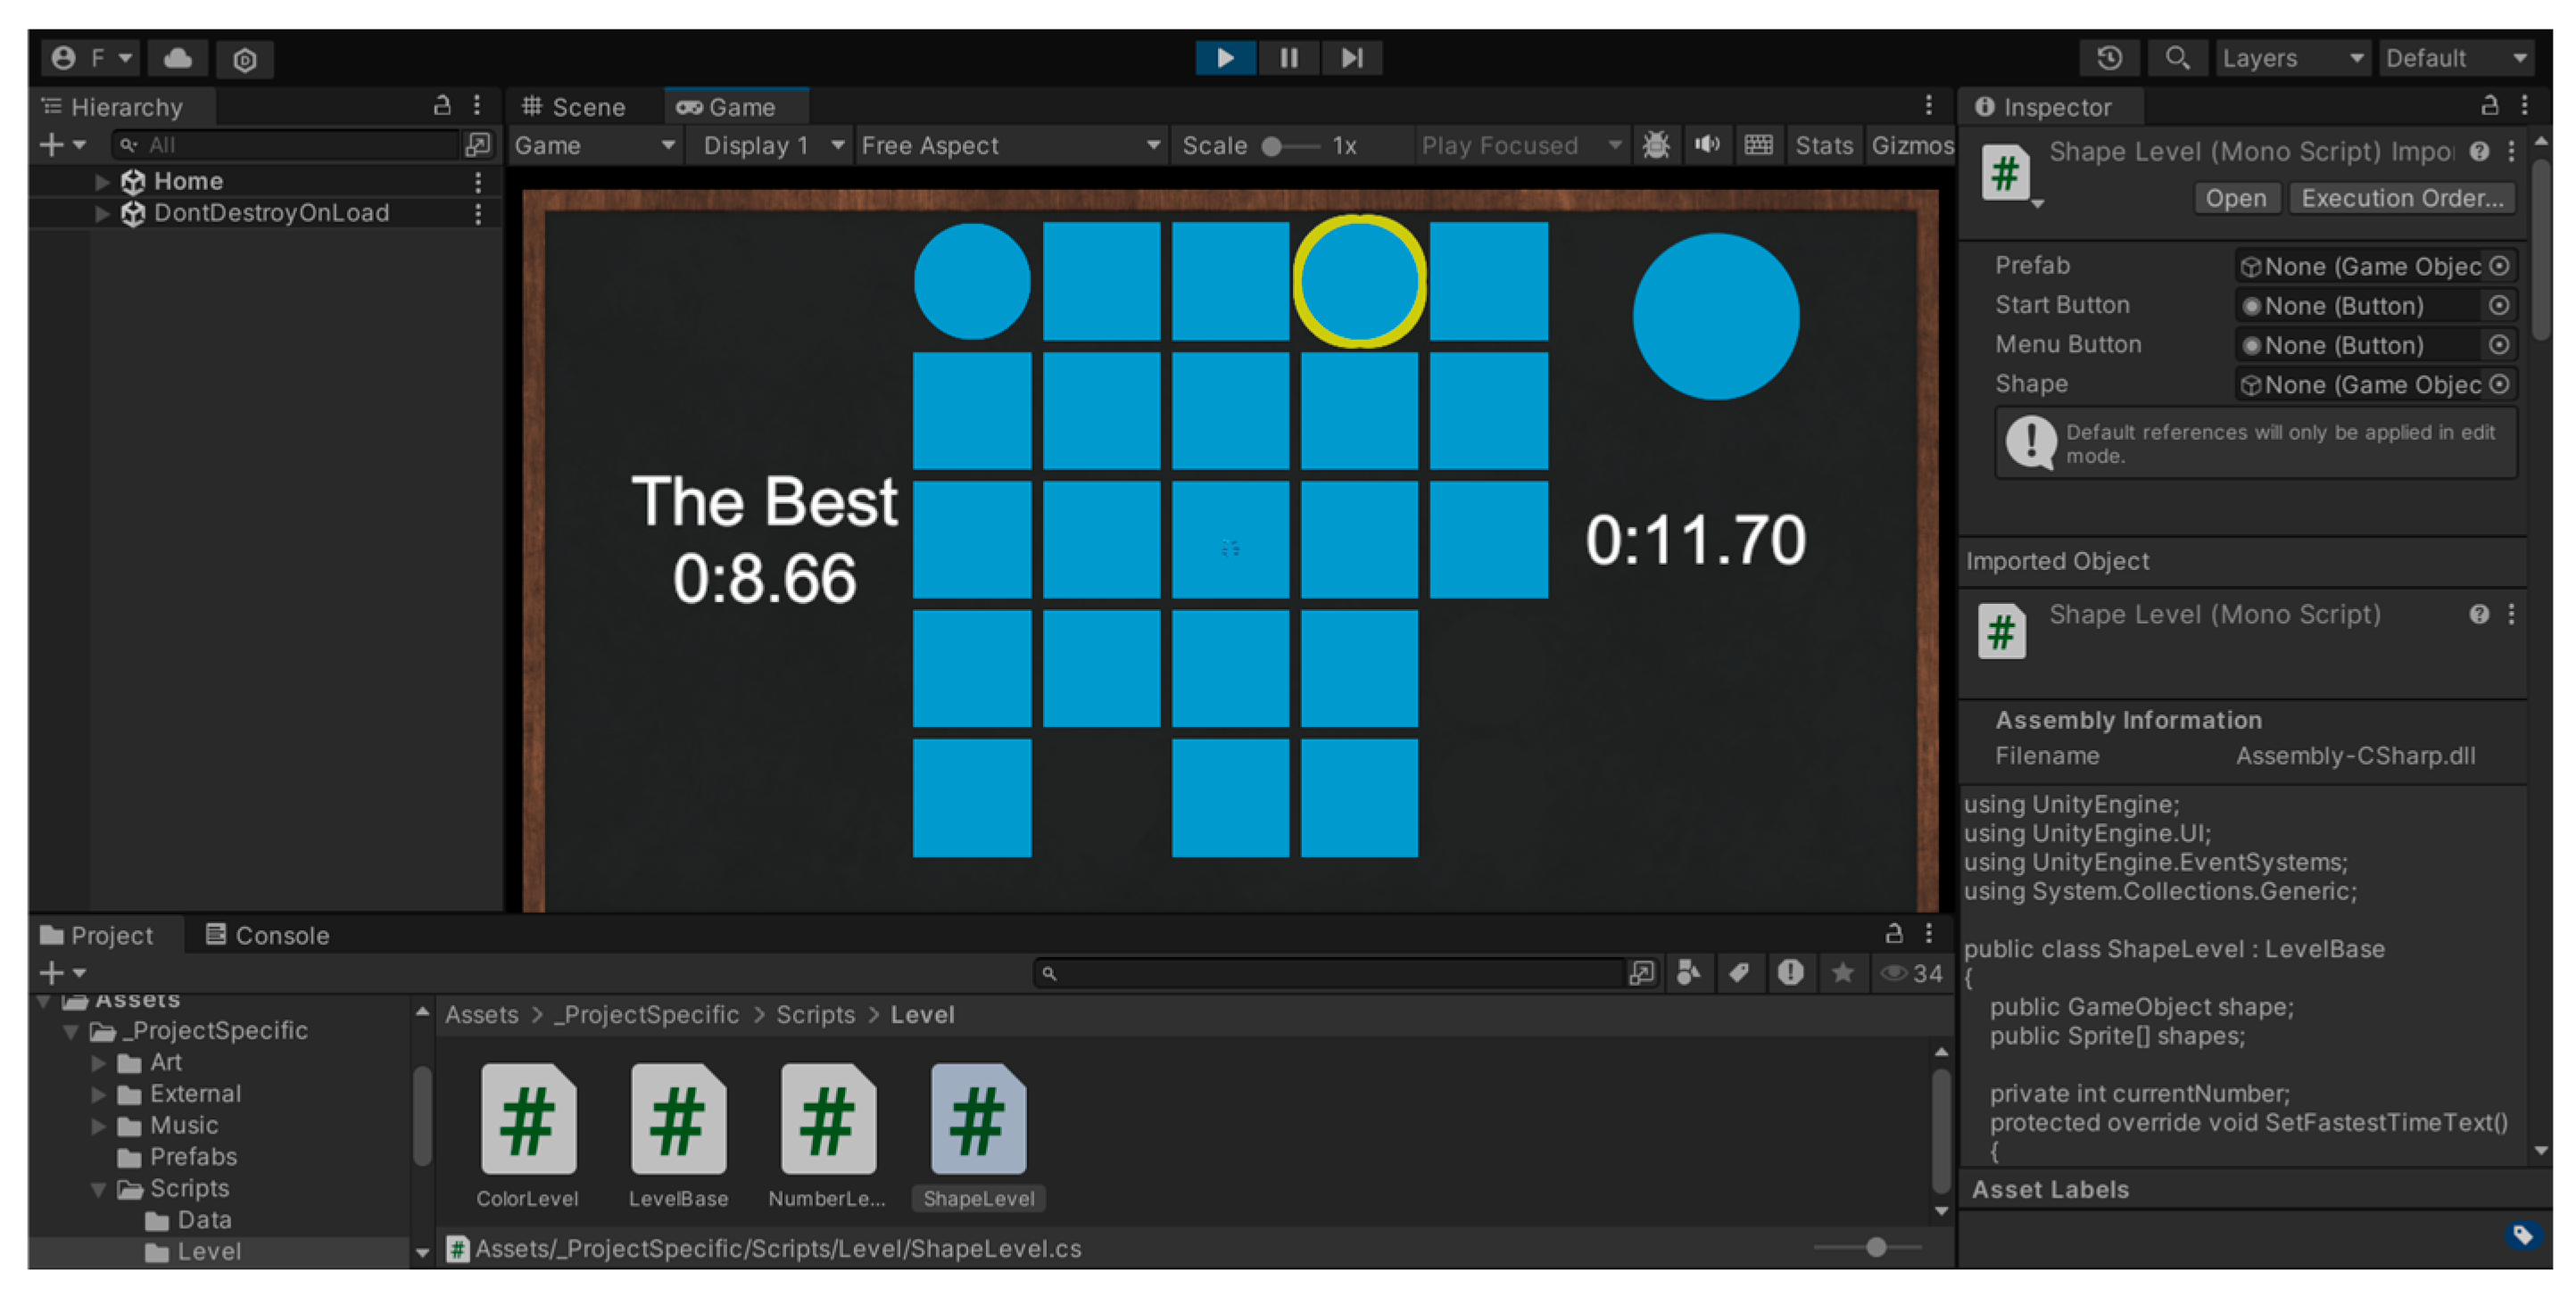The width and height of the screenshot is (2576, 1296).
Task: Expand the Home scene in Hierarchy
Action: (101, 182)
